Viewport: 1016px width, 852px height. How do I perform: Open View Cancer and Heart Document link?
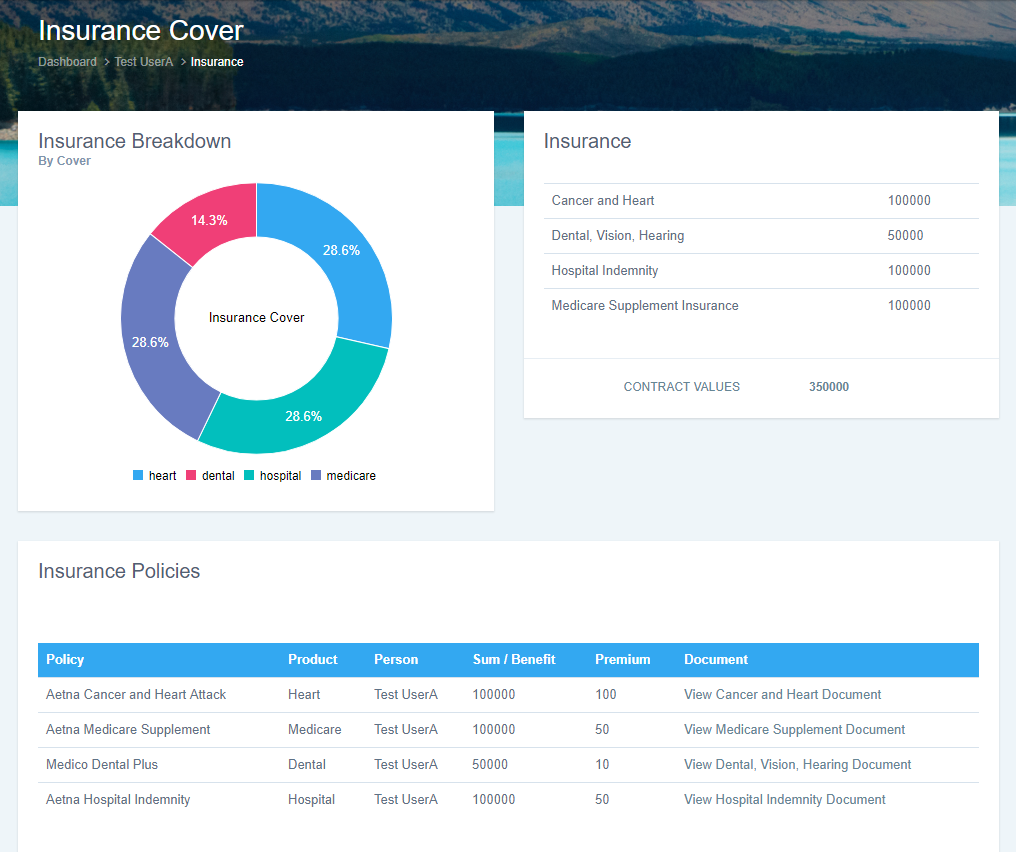point(782,695)
